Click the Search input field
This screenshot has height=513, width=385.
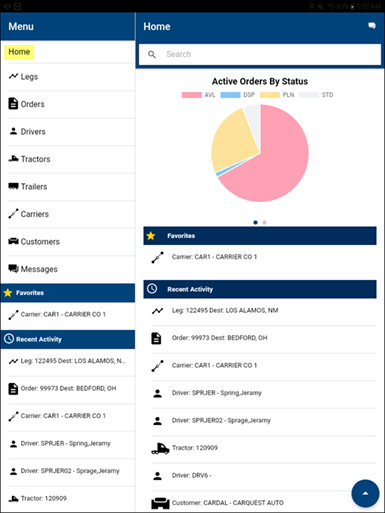pyautogui.click(x=260, y=54)
